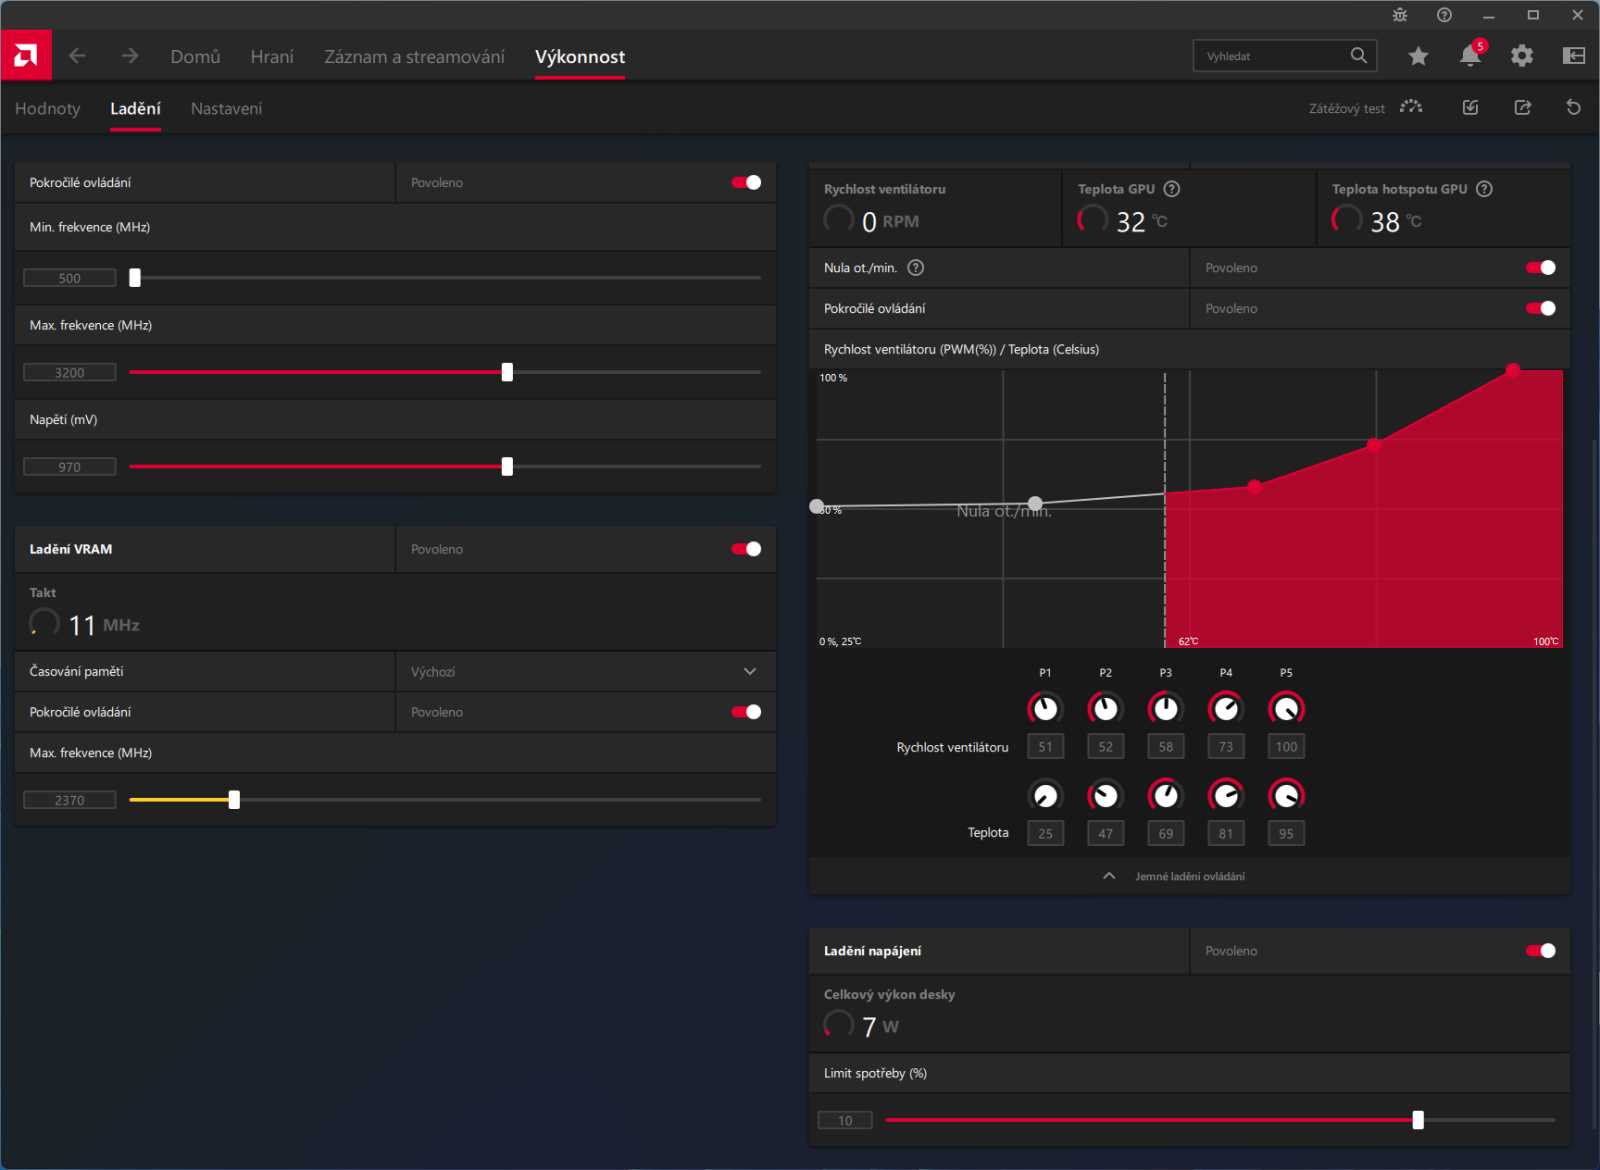Viewport: 1600px width, 1170px height.
Task: Click fan curve point near 62°C line
Action: tap(1255, 487)
